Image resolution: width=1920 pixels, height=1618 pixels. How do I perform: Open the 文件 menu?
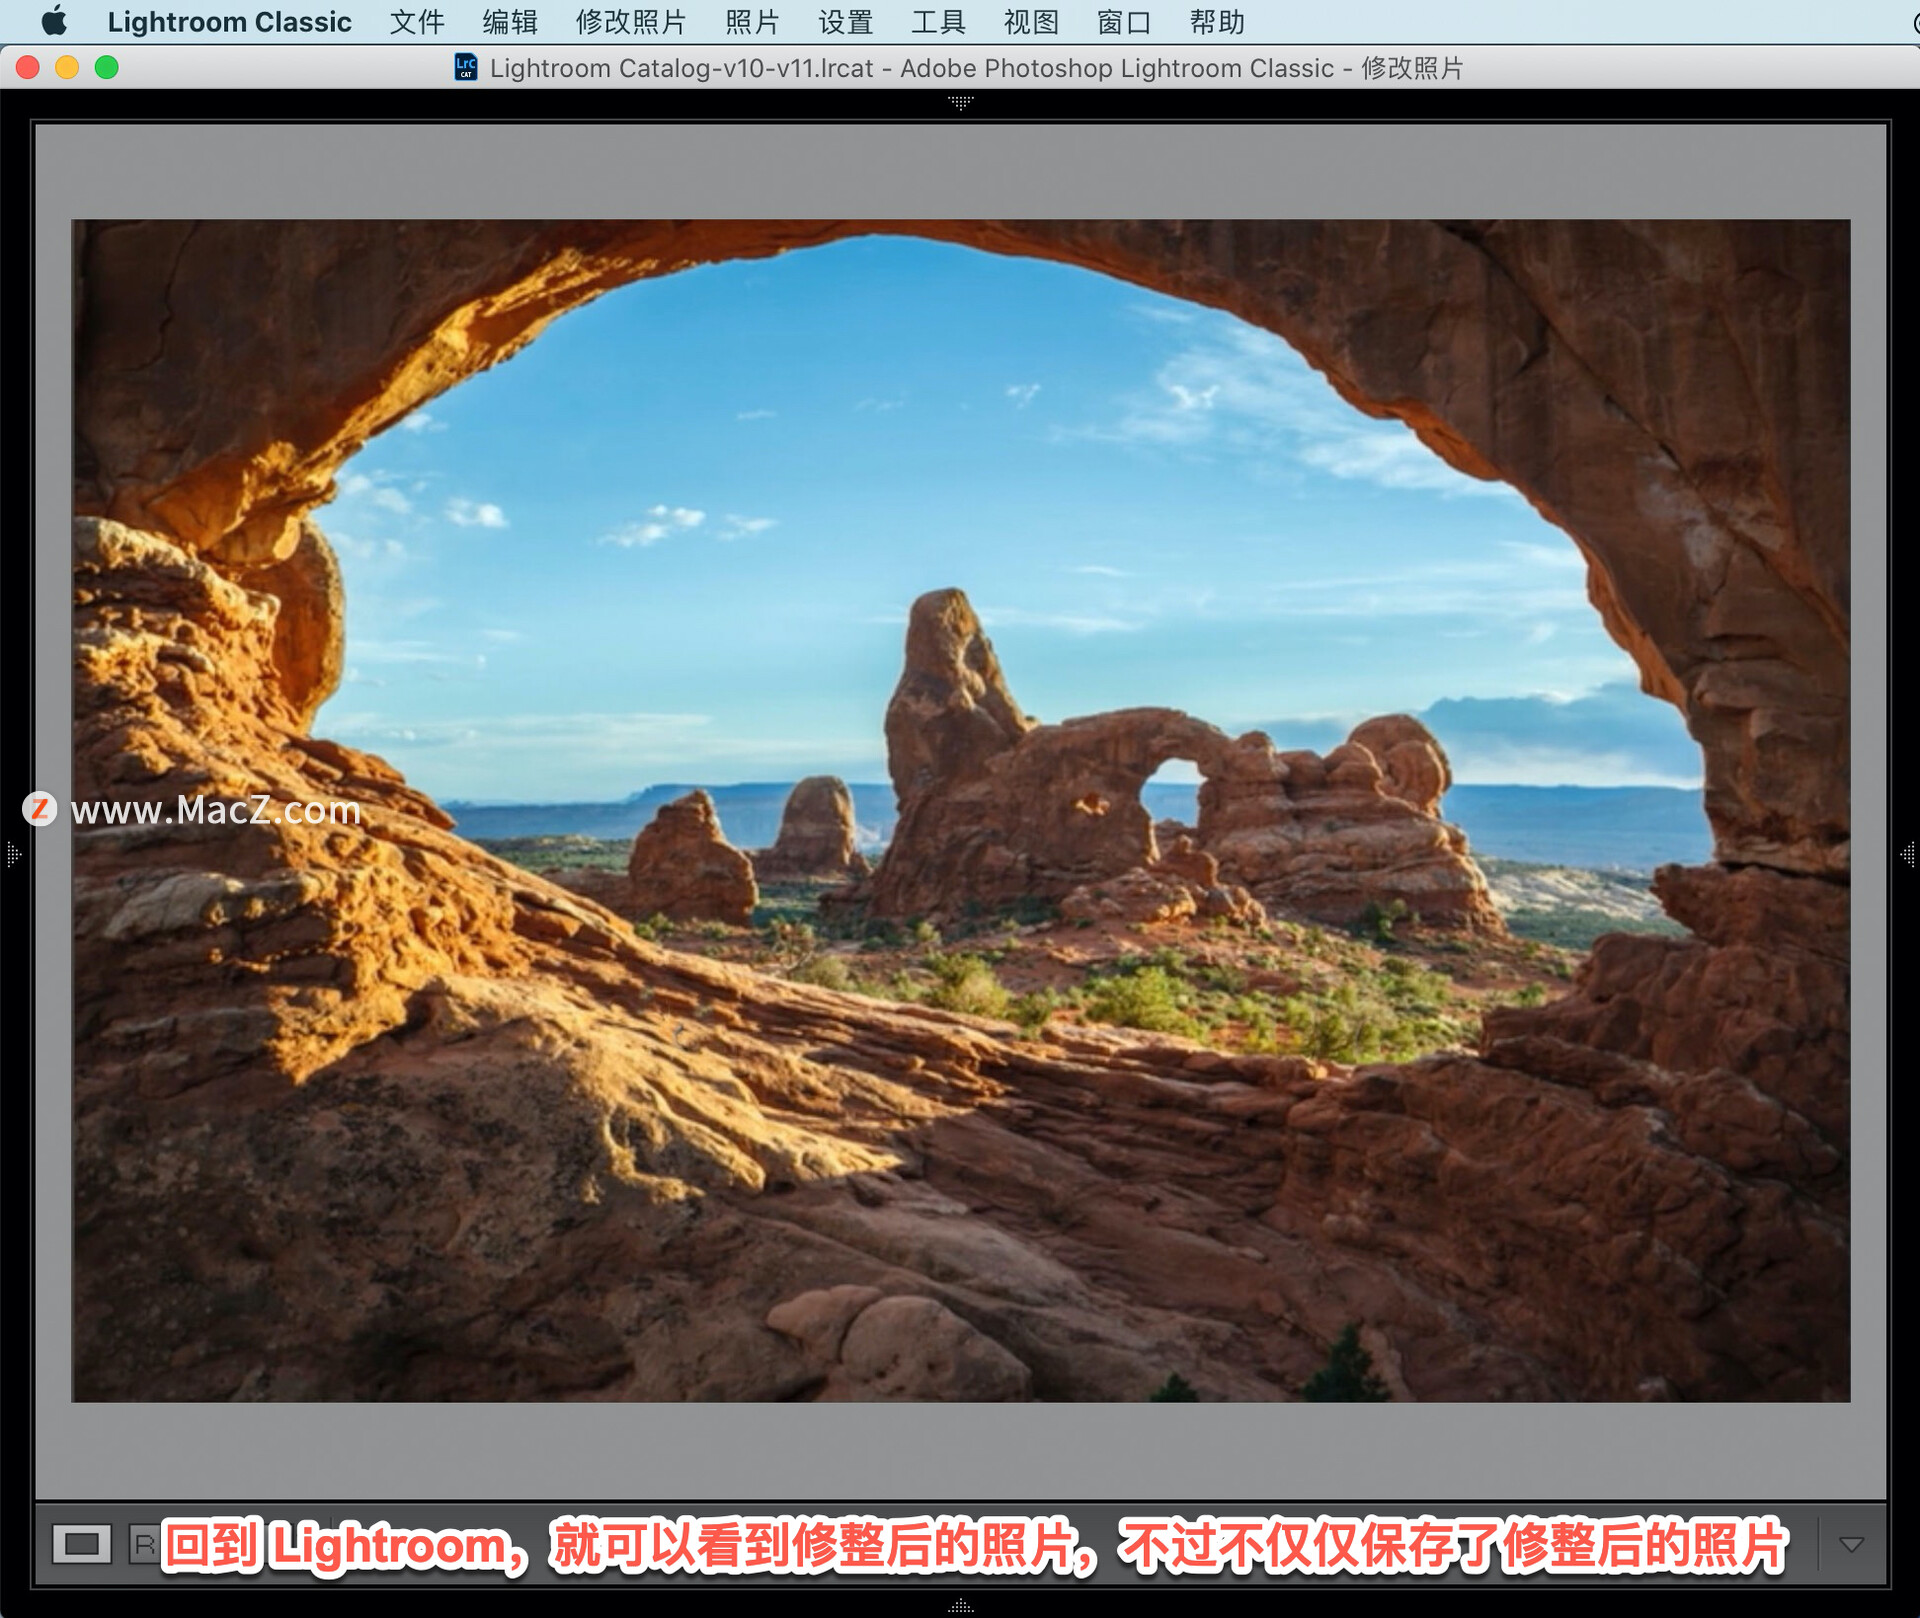click(417, 21)
